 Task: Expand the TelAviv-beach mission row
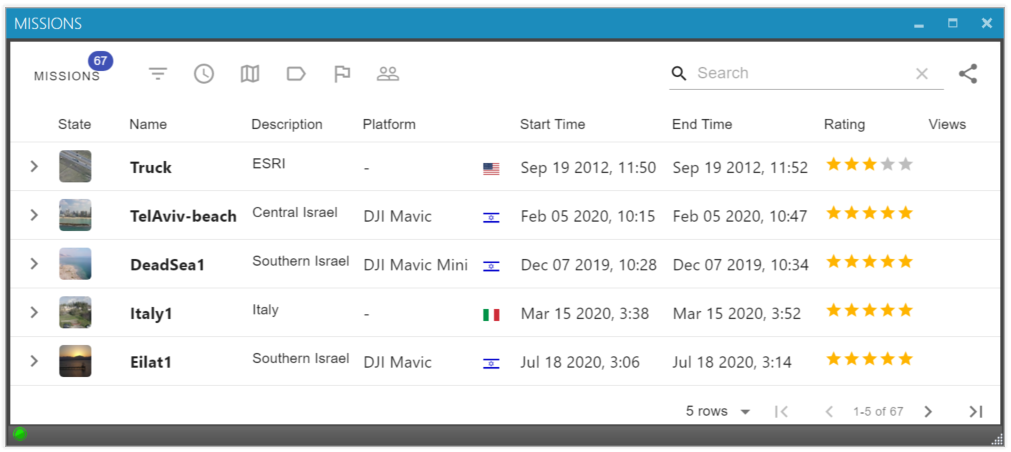coord(34,215)
